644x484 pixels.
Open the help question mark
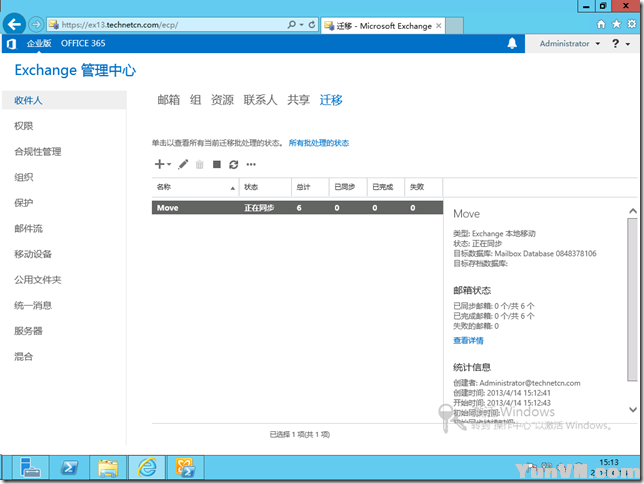point(615,43)
